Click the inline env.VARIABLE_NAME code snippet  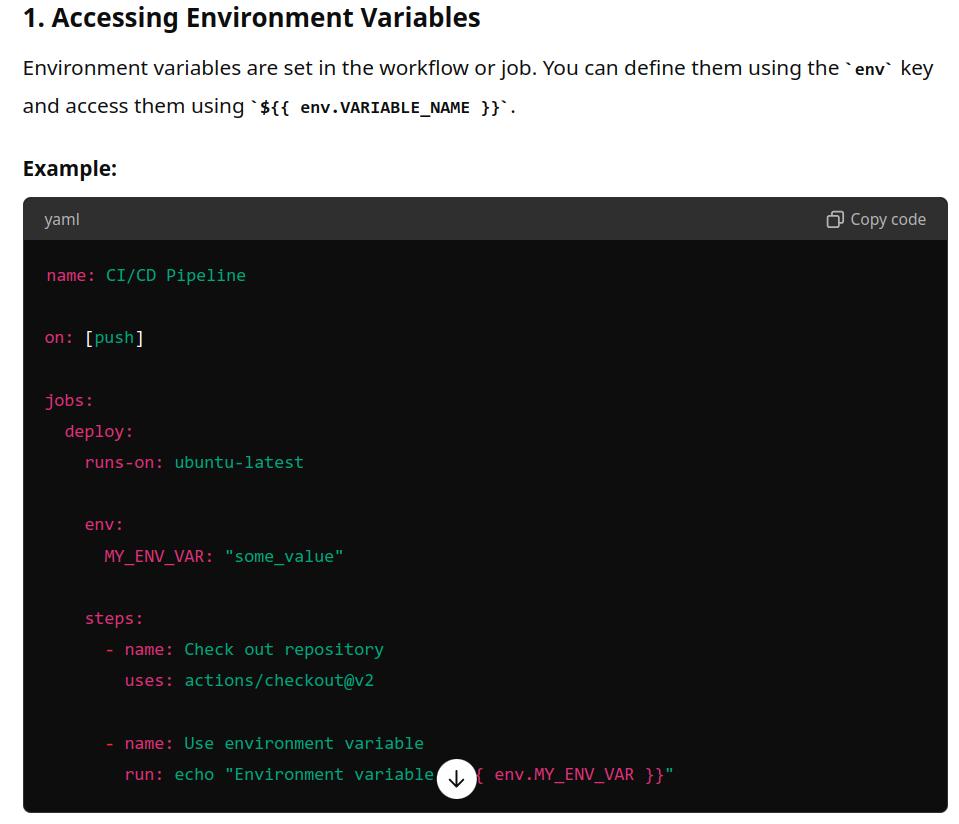(x=380, y=107)
